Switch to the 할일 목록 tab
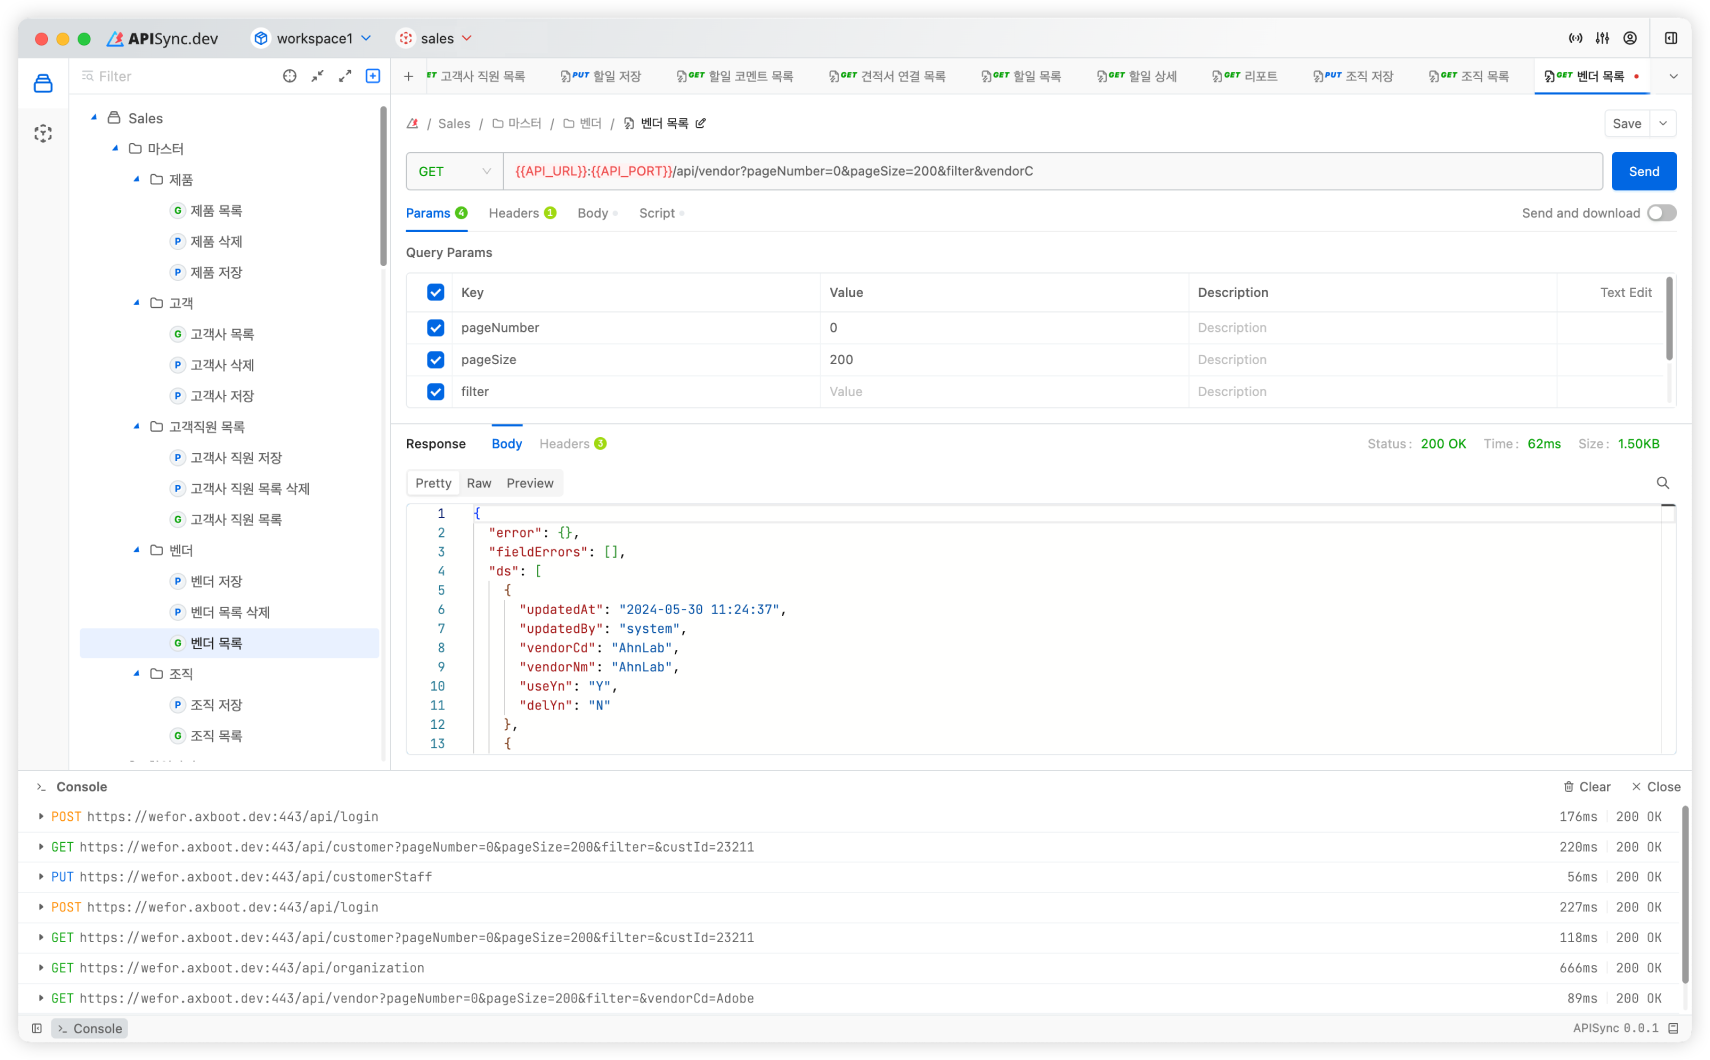 pos(1021,76)
